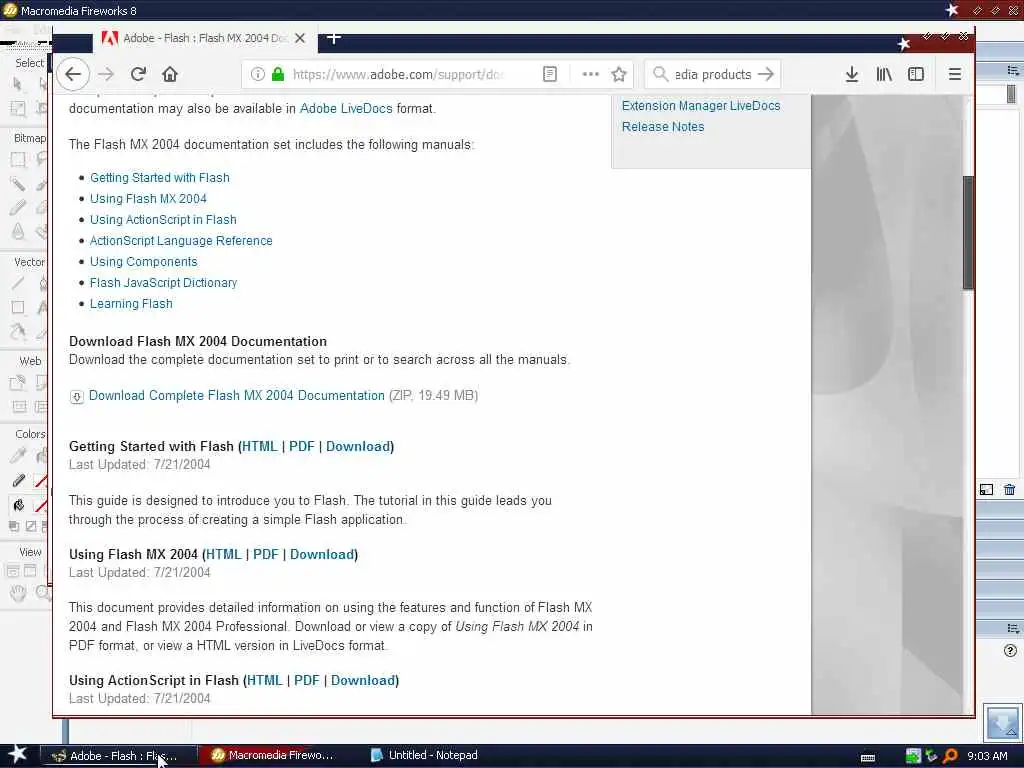Open a new browser tab
Viewport: 1024px width, 768px height.
coord(334,39)
